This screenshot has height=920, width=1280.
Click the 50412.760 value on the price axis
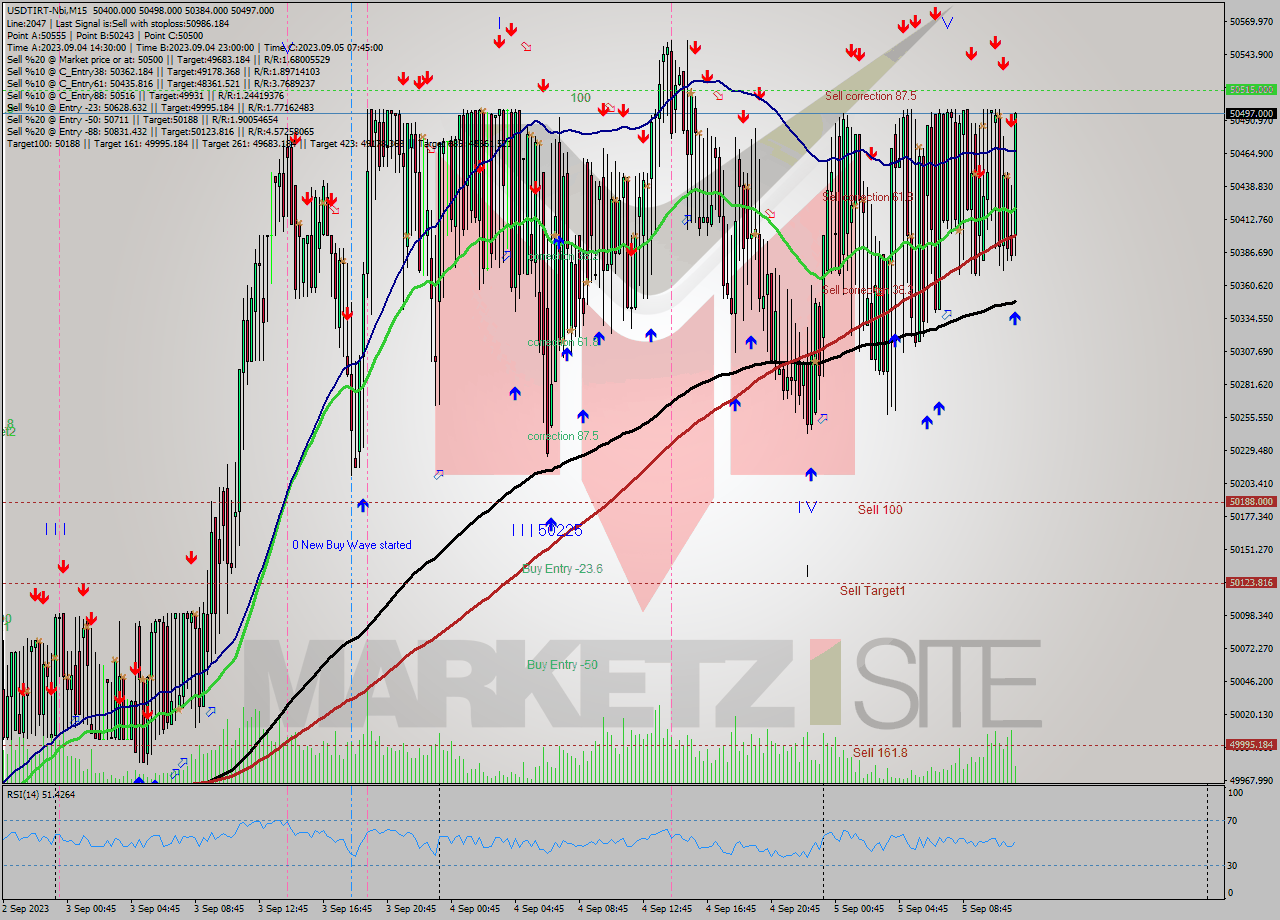point(1251,219)
